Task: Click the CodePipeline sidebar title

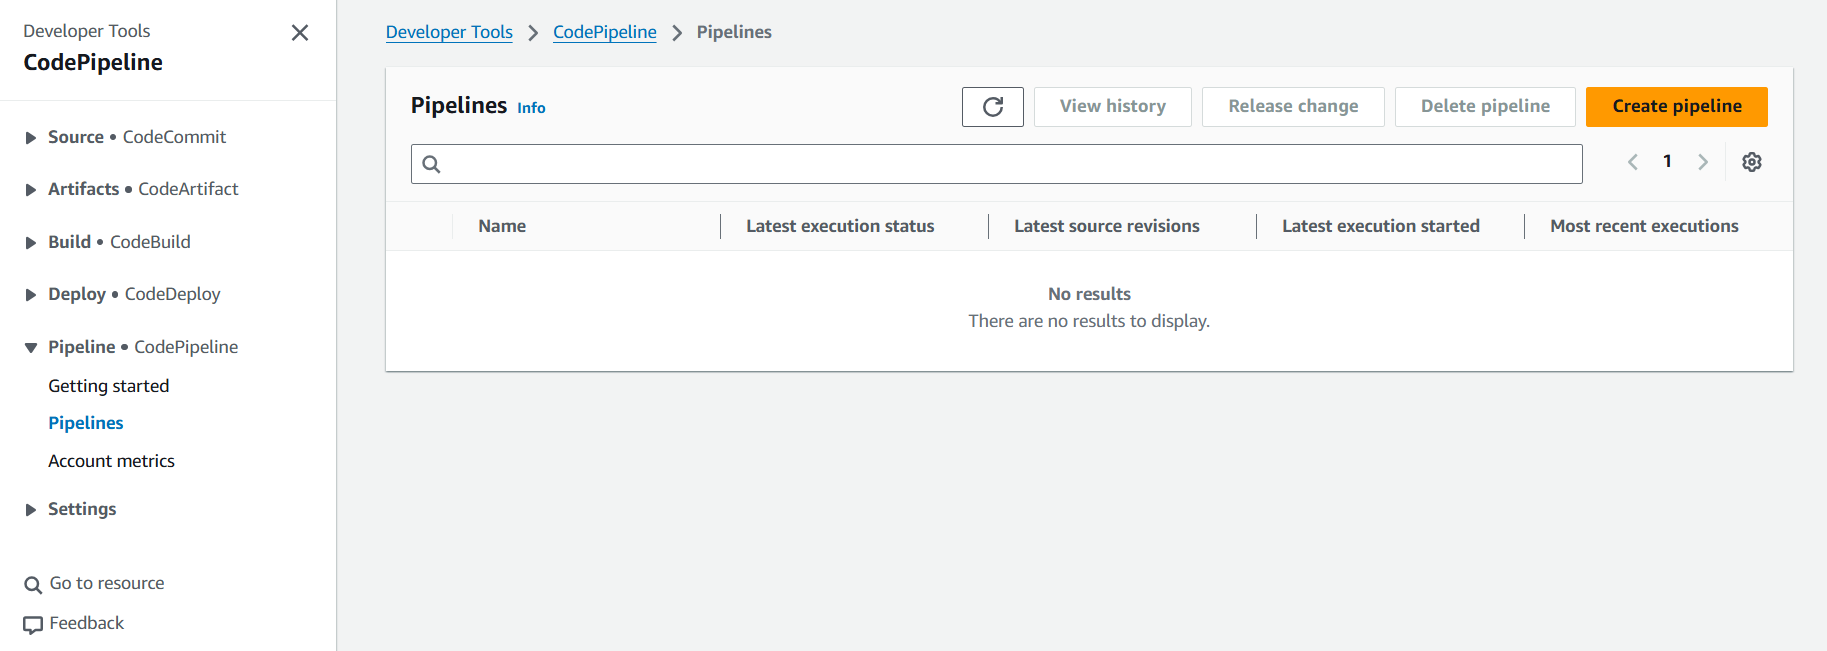Action: (93, 62)
